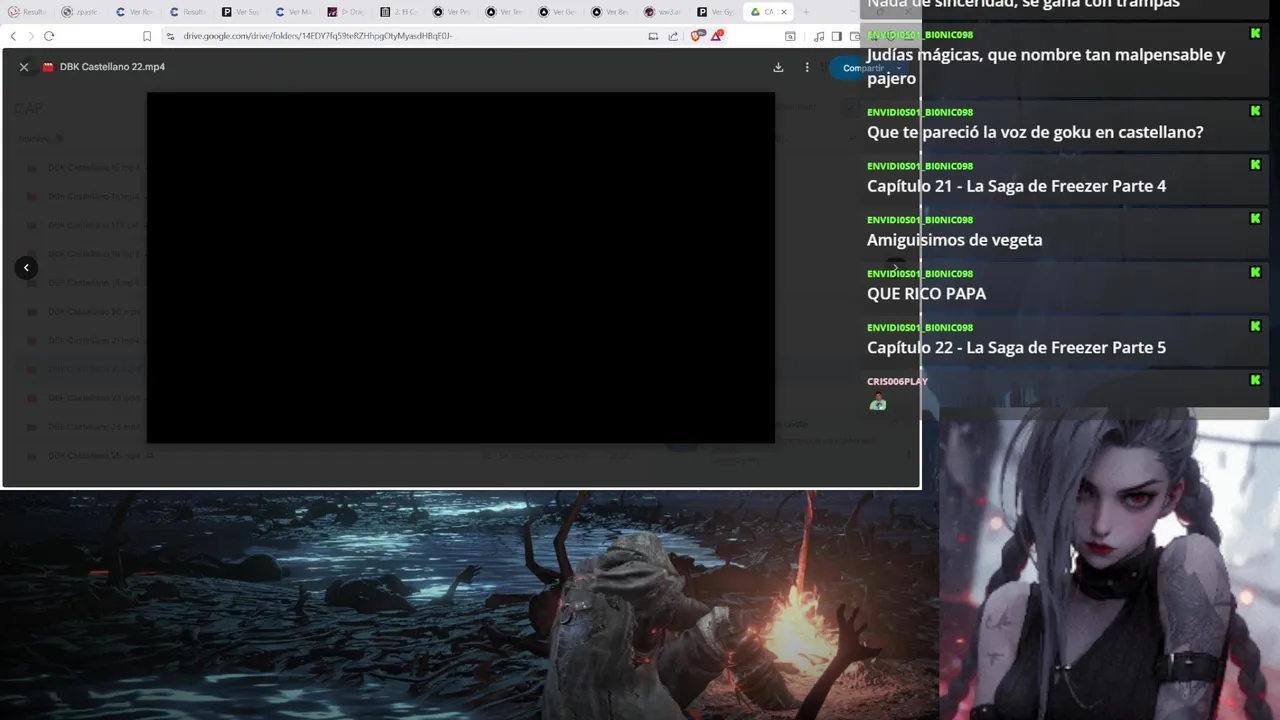Switch to the El Ca tab
1280x720 pixels.
pos(400,12)
